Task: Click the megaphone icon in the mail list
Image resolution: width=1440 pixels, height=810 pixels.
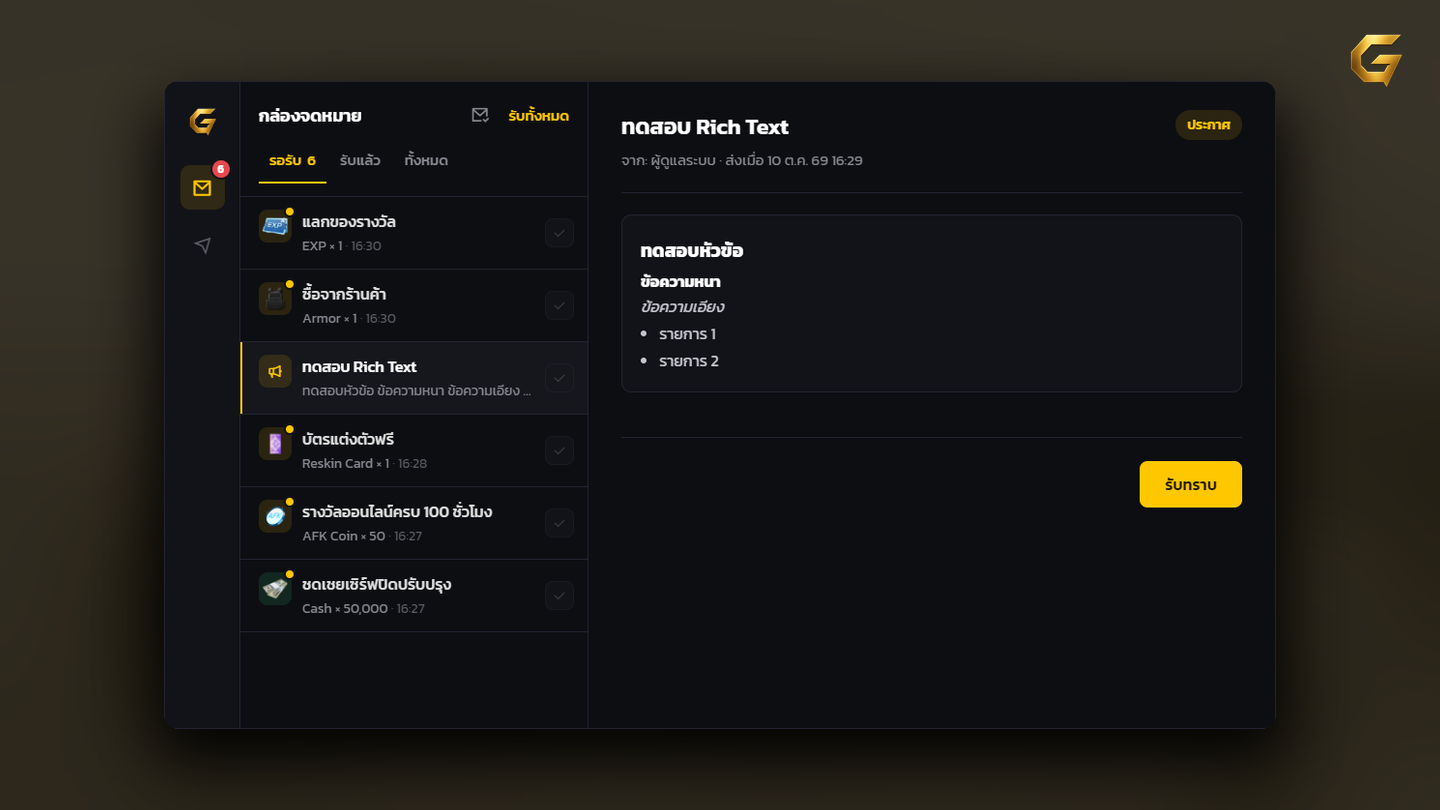Action: 275,371
